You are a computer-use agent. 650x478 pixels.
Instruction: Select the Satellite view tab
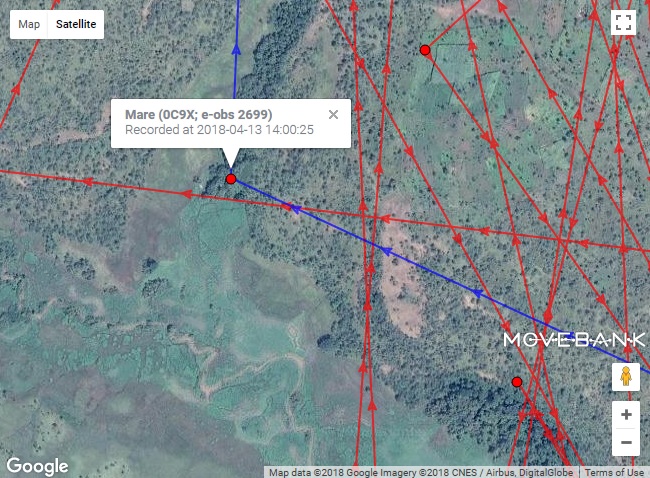(x=76, y=24)
